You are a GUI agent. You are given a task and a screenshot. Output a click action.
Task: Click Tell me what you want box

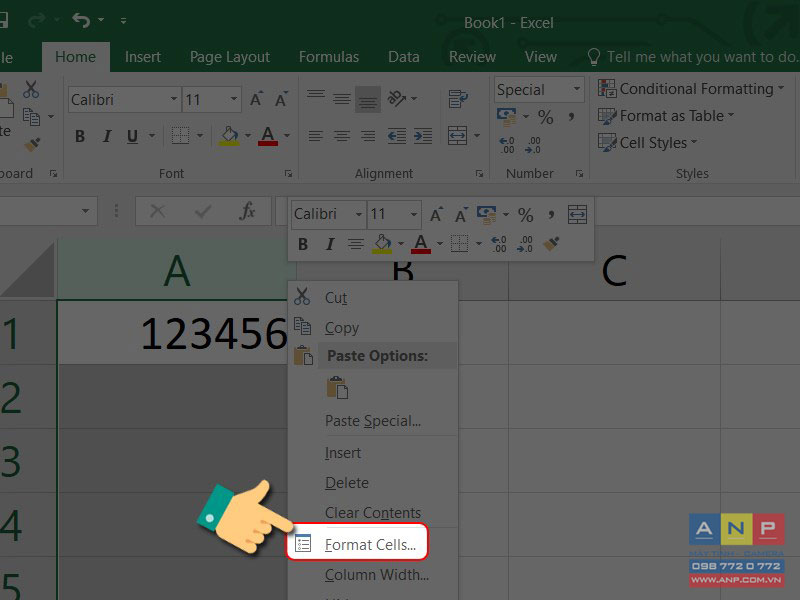coord(692,57)
